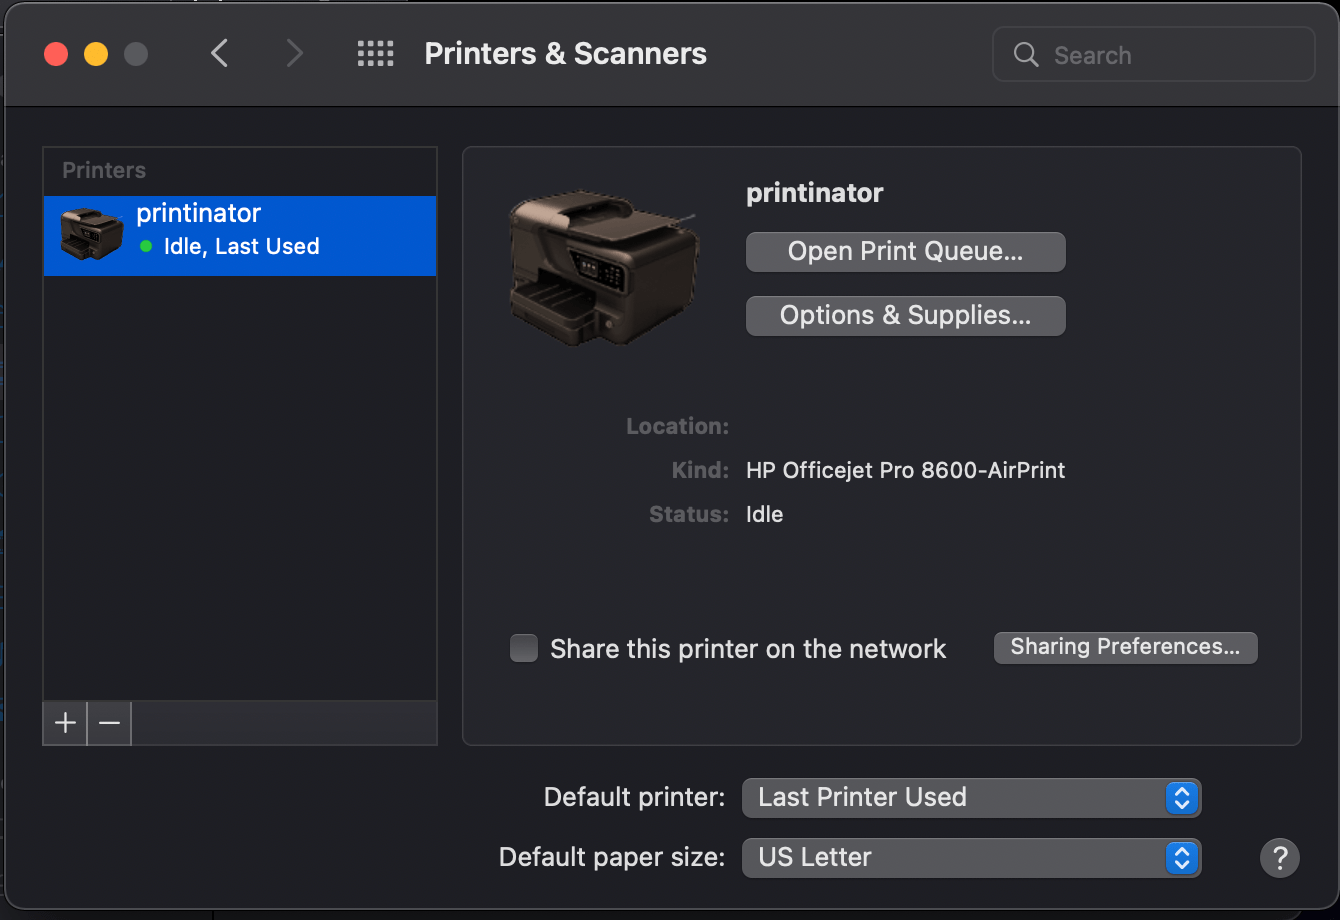Image resolution: width=1340 pixels, height=920 pixels.
Task: Click the Printers & Scanners title
Action: (x=565, y=54)
